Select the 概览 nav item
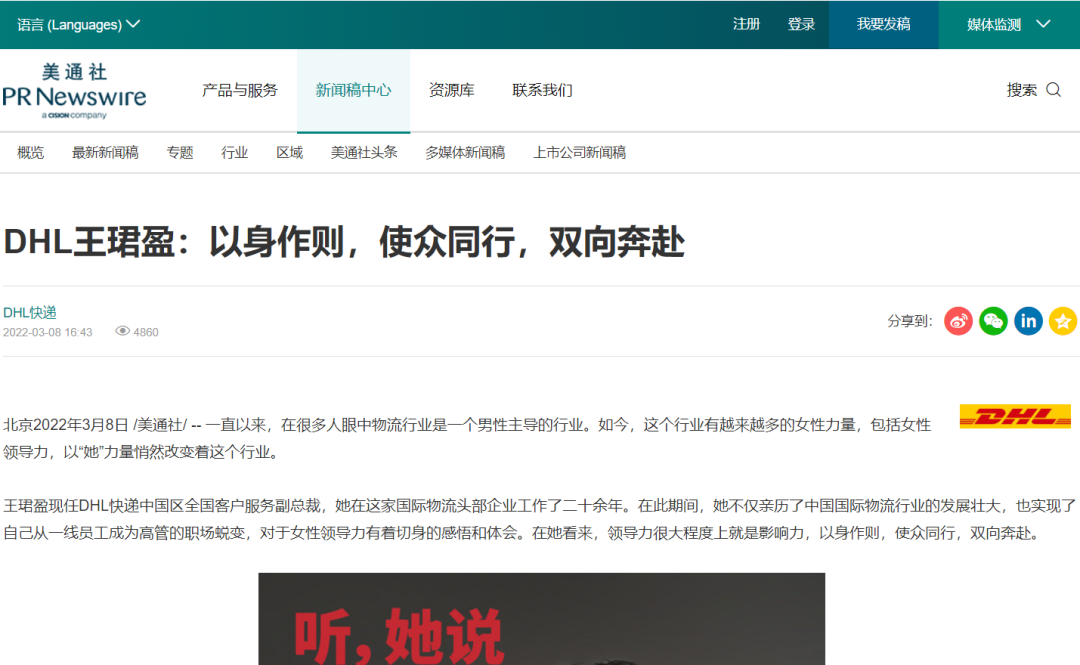This screenshot has width=1080, height=665. click(29, 152)
